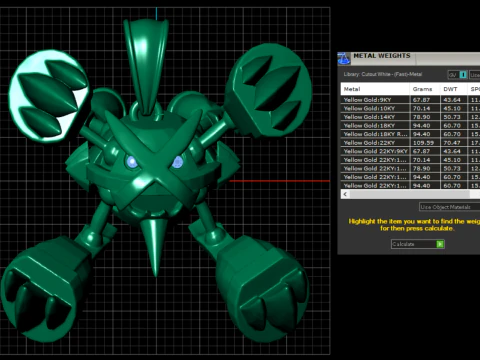Sort by the DWT column header
Screen dimensions: 480x360
(454, 89)
